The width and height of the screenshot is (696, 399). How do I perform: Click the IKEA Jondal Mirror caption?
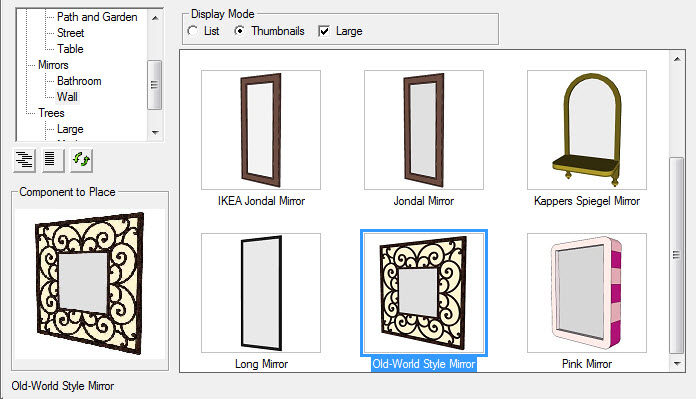click(x=261, y=201)
